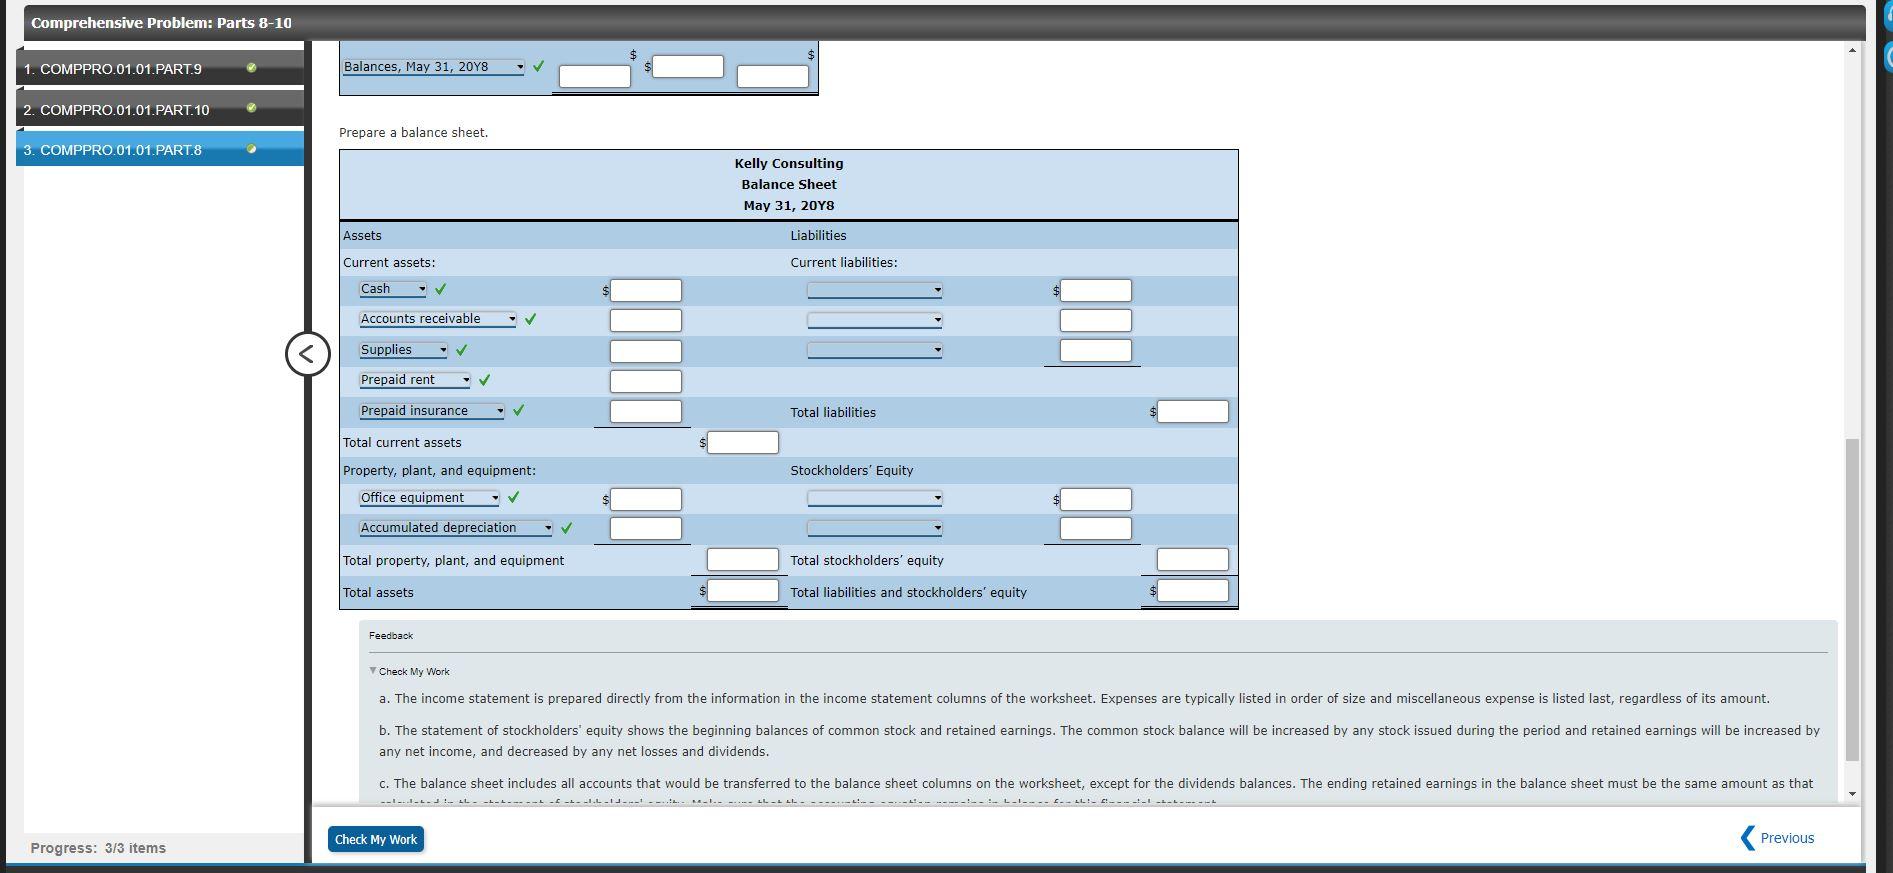Screen dimensions: 1893x873
Task: Click the first current liabilities amount field
Action: 1096,290
